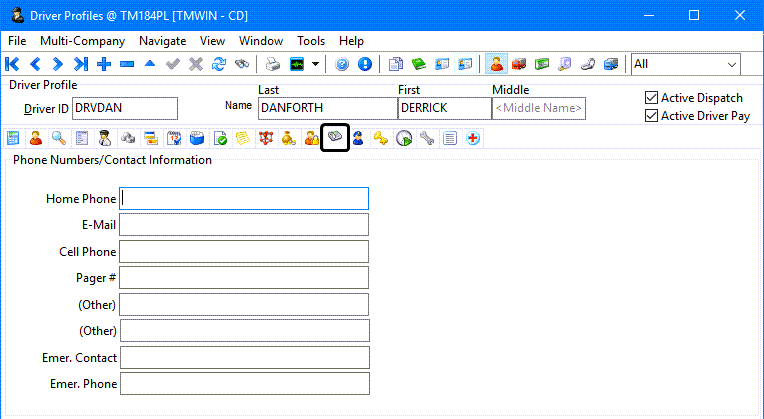Add a new record with the plus icon
Viewport: 764px width, 419px height.
point(104,64)
